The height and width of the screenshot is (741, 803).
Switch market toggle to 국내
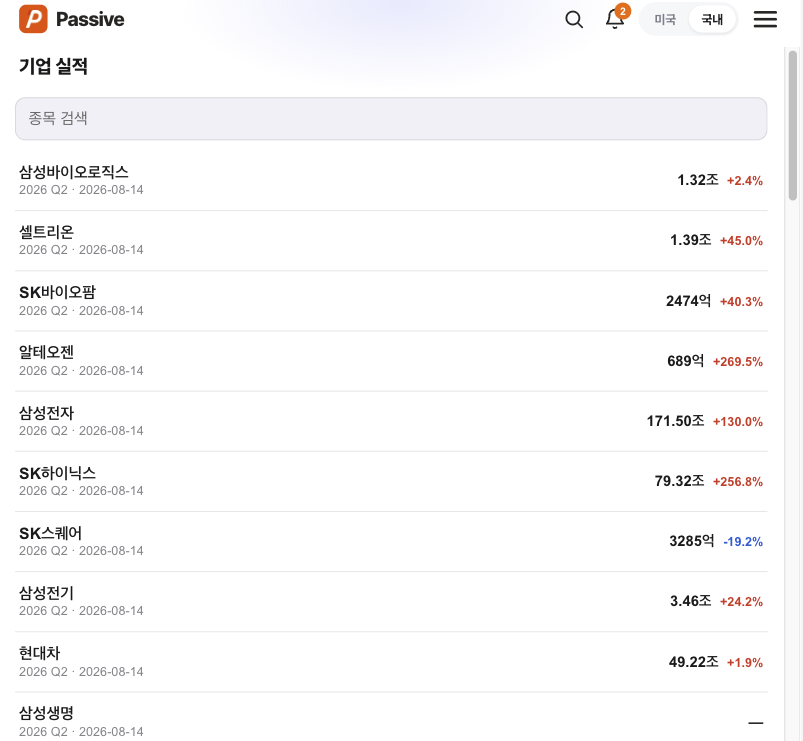tap(712, 19)
